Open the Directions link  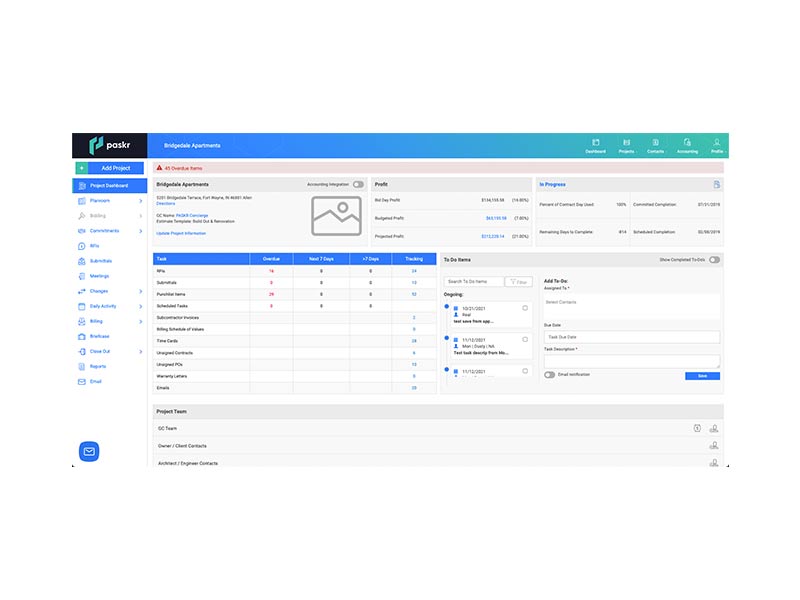point(165,204)
